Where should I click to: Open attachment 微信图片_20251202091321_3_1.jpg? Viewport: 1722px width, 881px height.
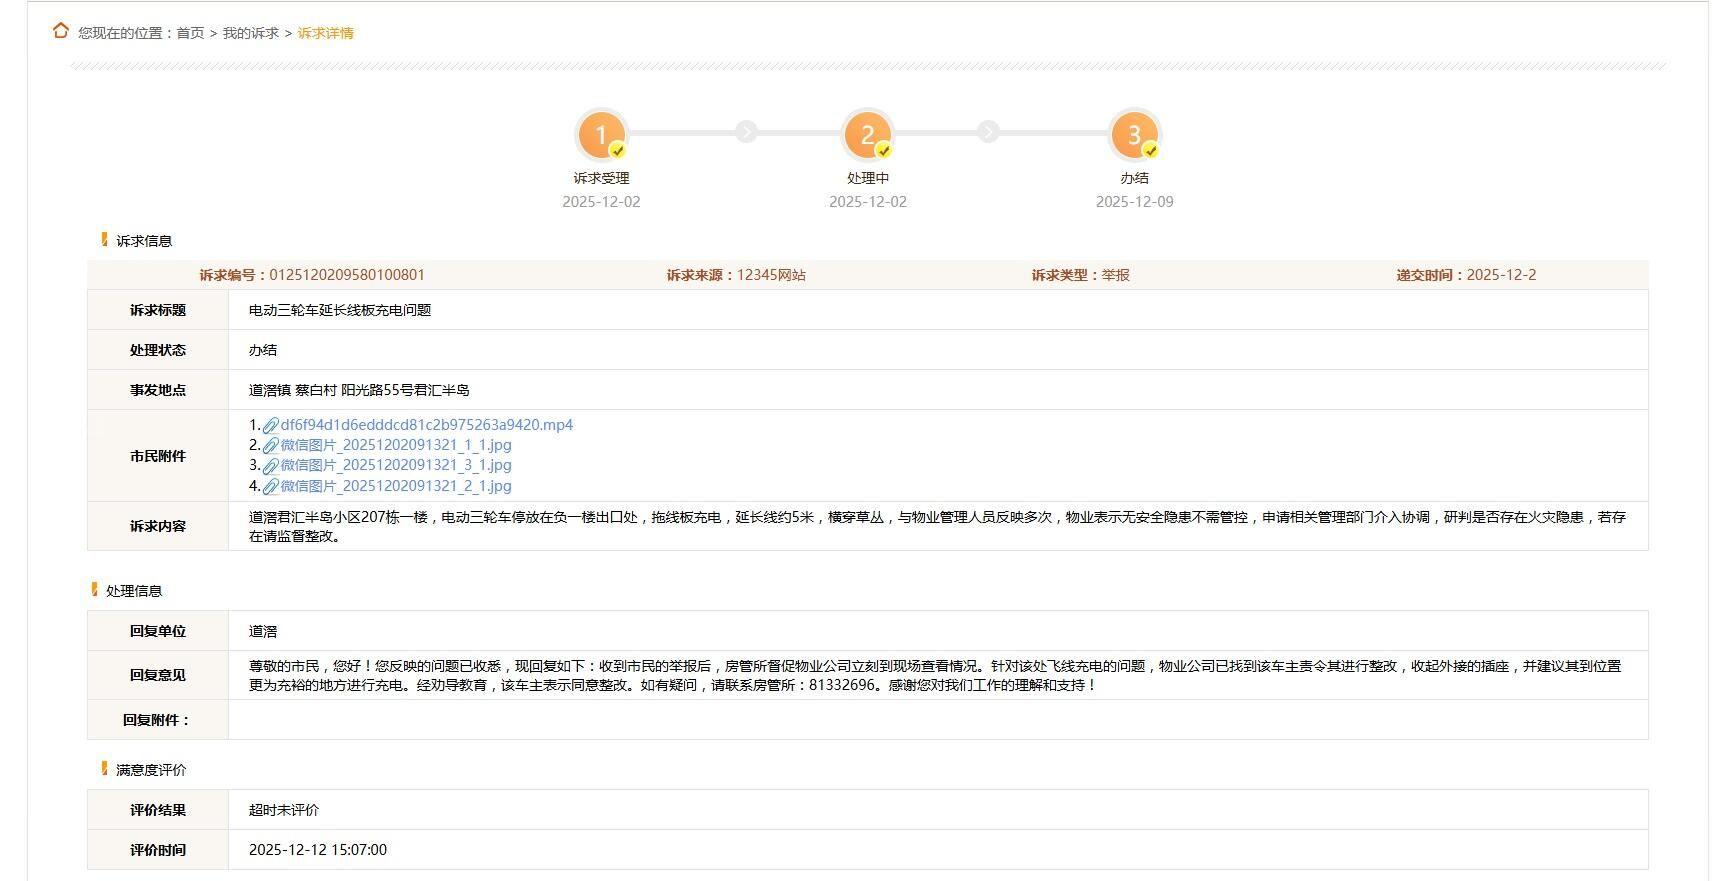click(395, 465)
